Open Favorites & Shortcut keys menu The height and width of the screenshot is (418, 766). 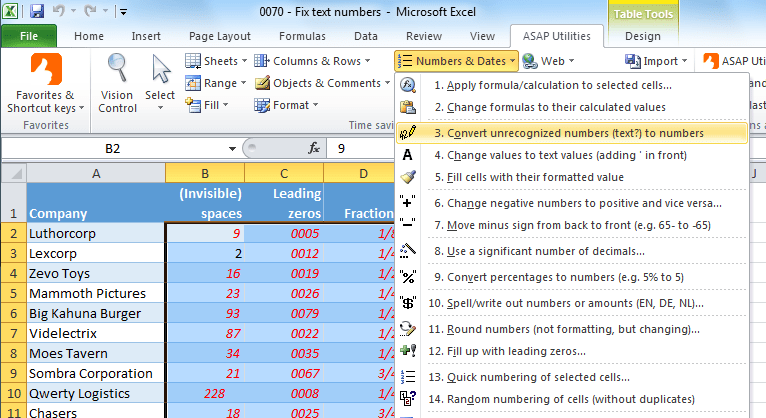(x=45, y=83)
